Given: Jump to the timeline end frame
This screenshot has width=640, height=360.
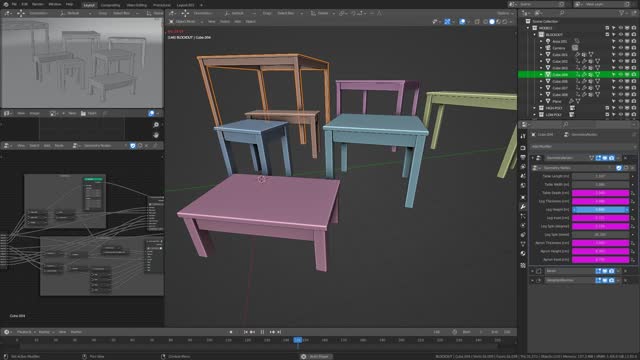Looking at the screenshot, I should tap(279, 332).
